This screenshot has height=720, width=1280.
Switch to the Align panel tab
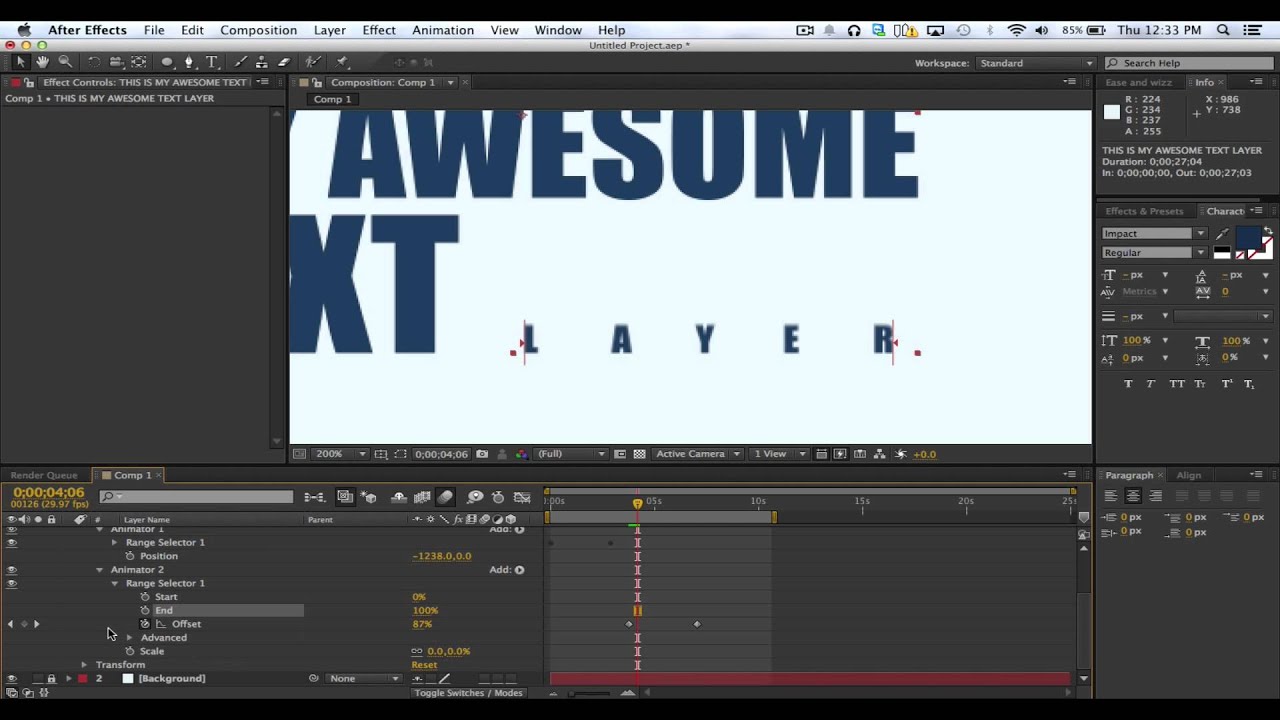[1188, 475]
